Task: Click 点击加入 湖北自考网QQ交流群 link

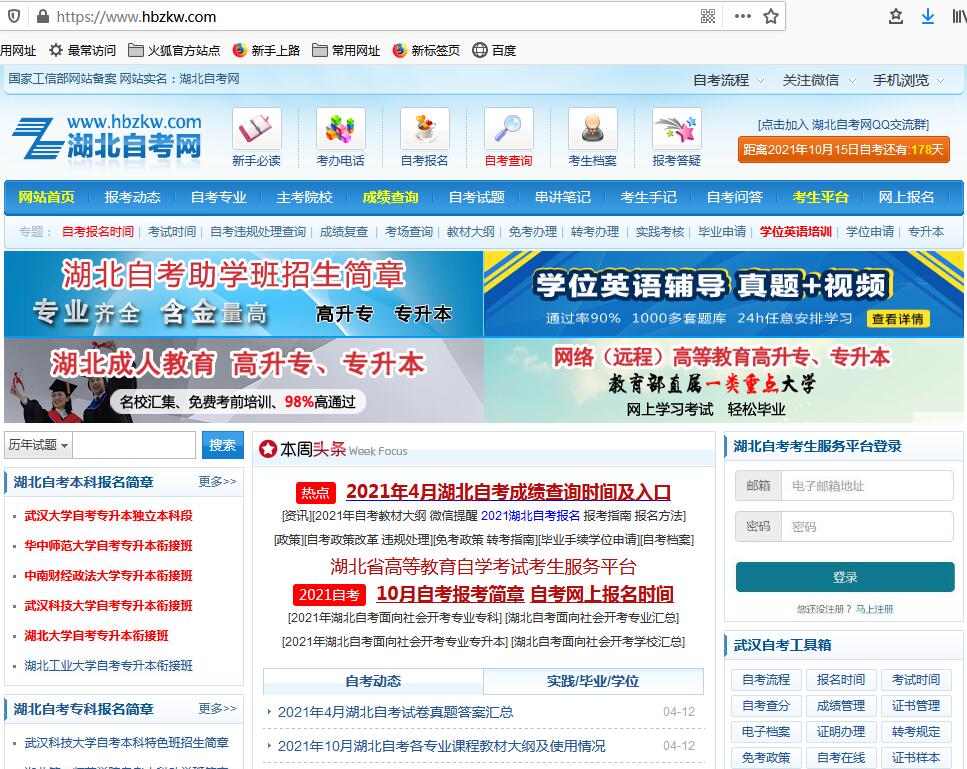Action: 843,125
